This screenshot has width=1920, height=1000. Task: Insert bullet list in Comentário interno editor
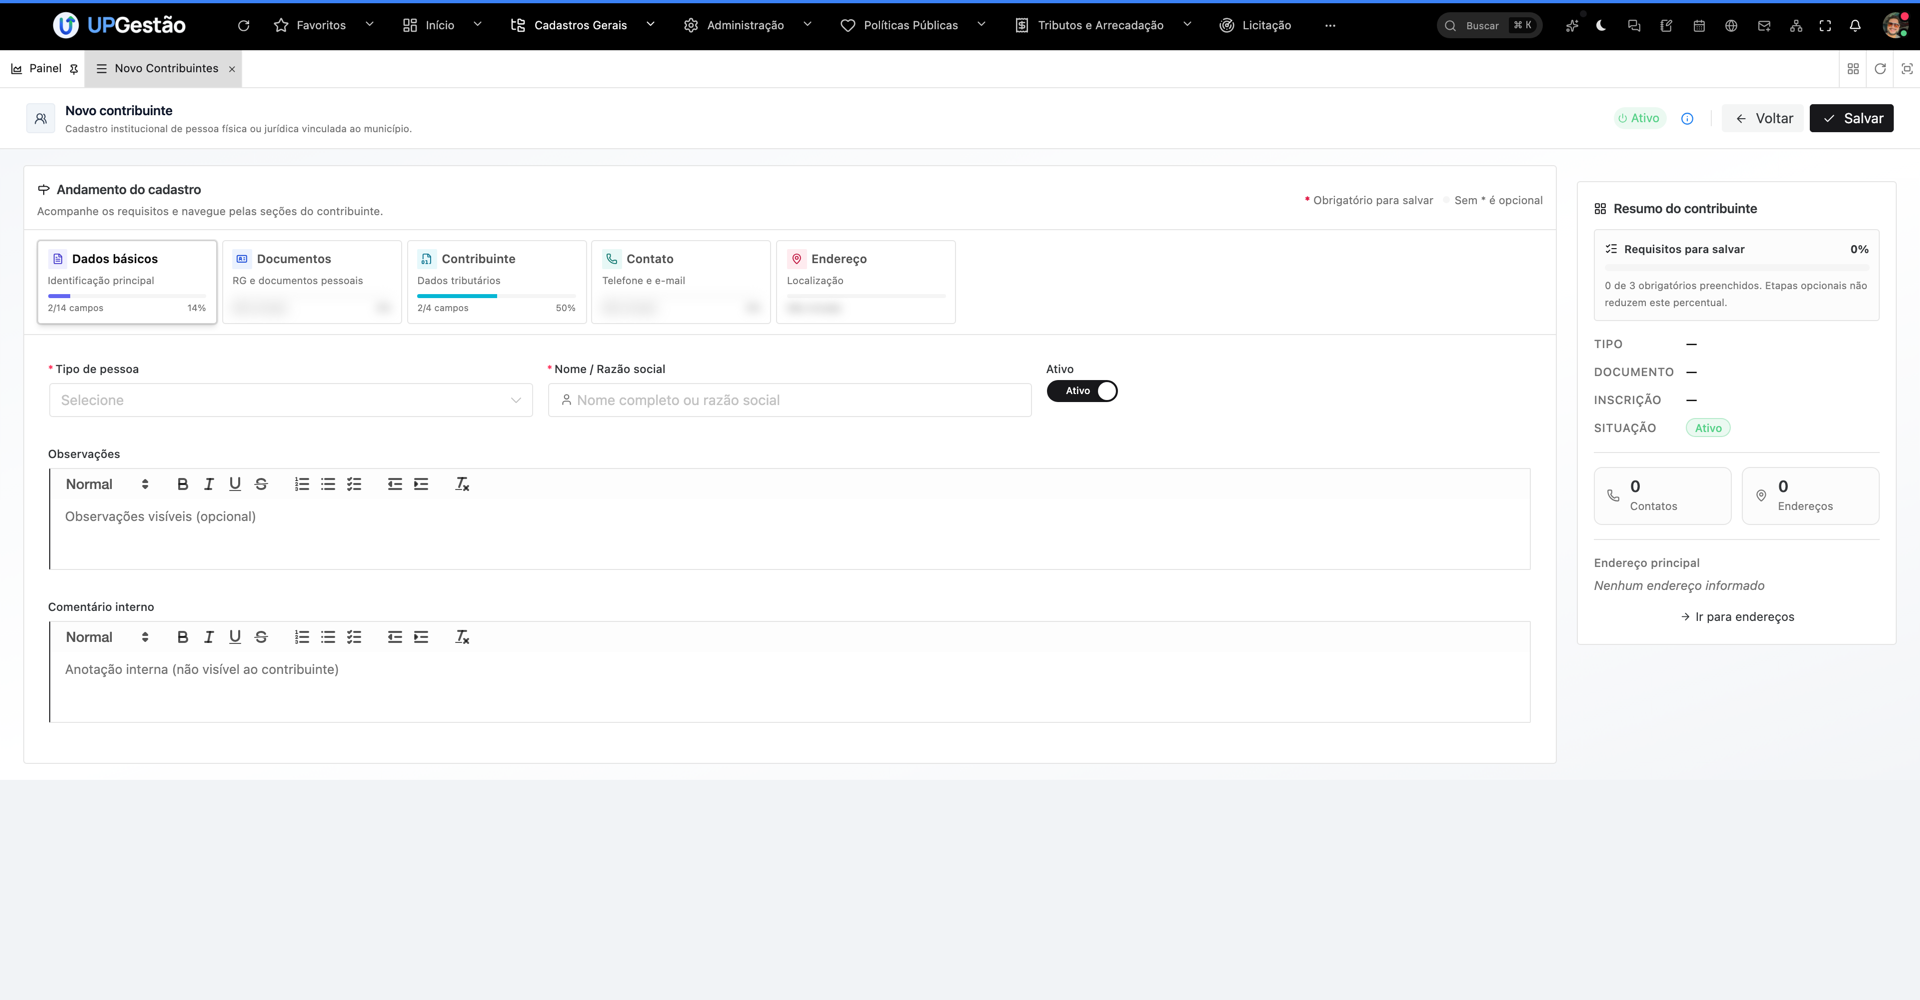pos(328,637)
